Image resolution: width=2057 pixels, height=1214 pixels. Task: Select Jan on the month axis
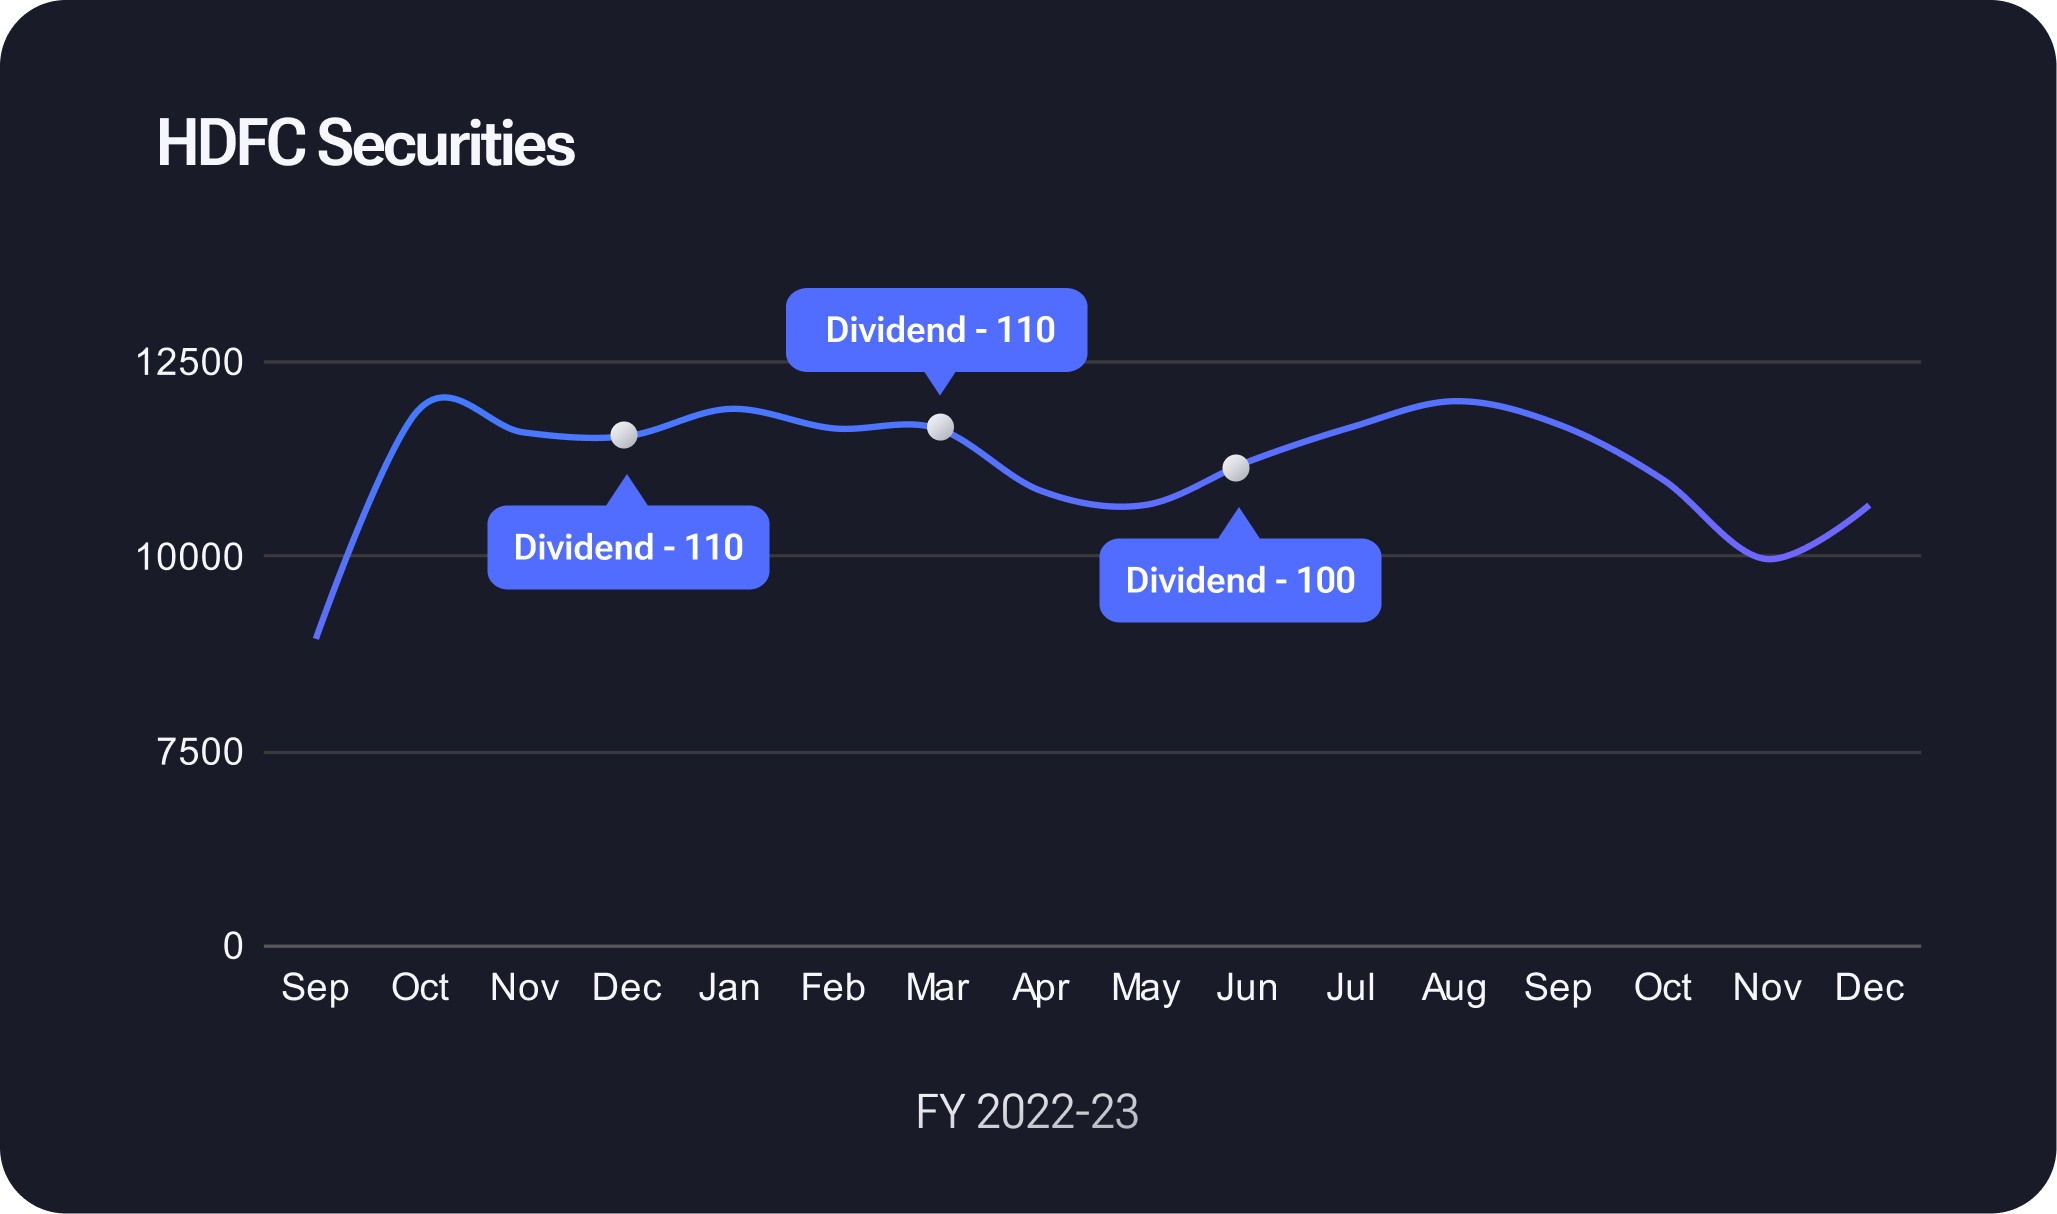click(729, 988)
